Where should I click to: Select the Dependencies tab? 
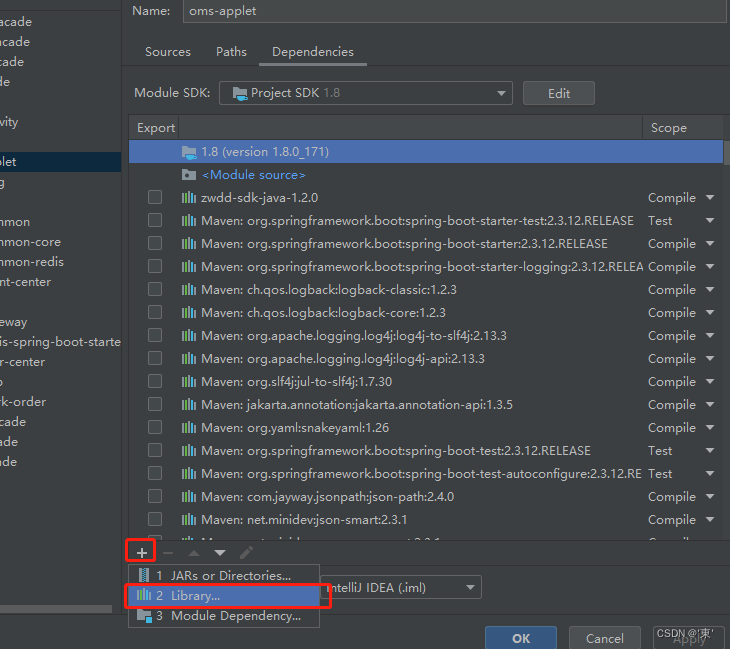coord(313,52)
